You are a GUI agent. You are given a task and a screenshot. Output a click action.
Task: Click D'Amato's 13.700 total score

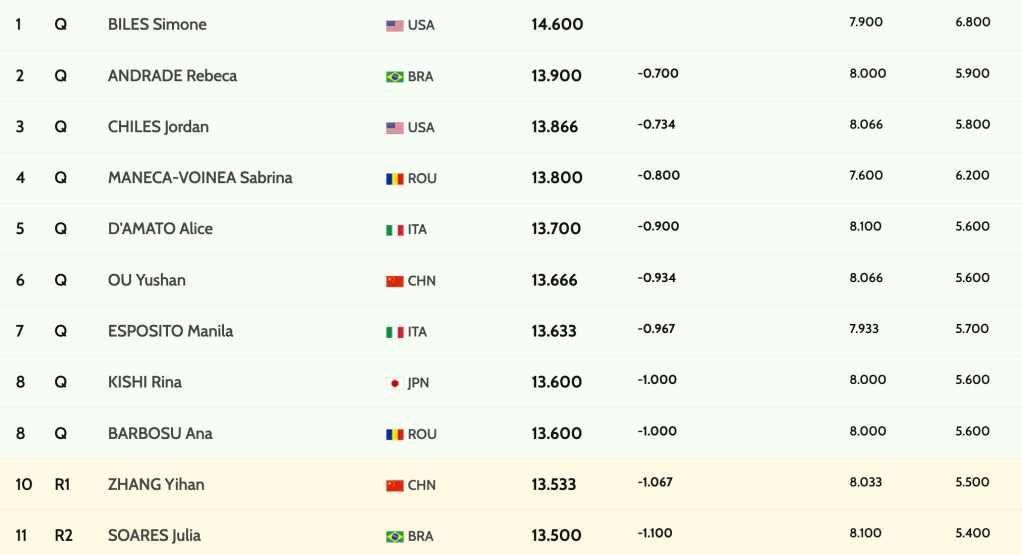point(556,229)
